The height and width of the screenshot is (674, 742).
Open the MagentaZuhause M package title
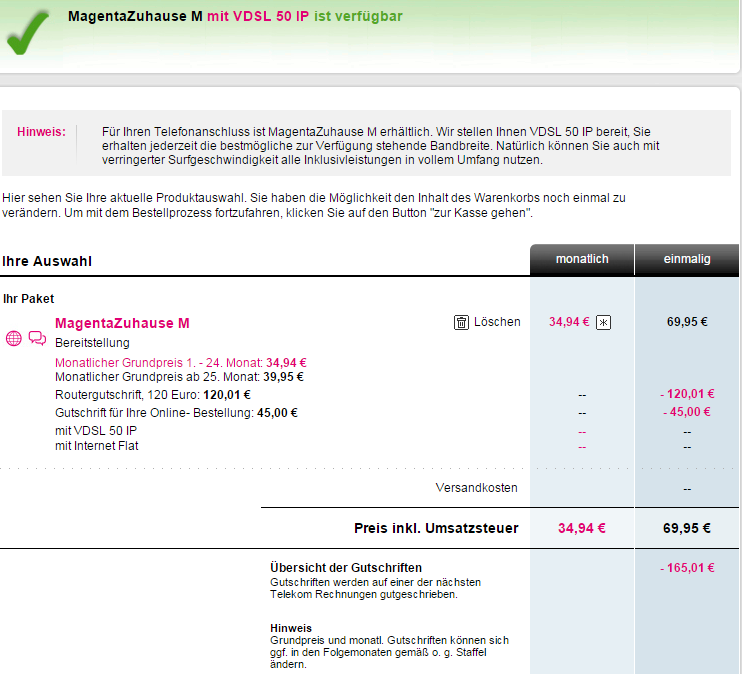[122, 323]
